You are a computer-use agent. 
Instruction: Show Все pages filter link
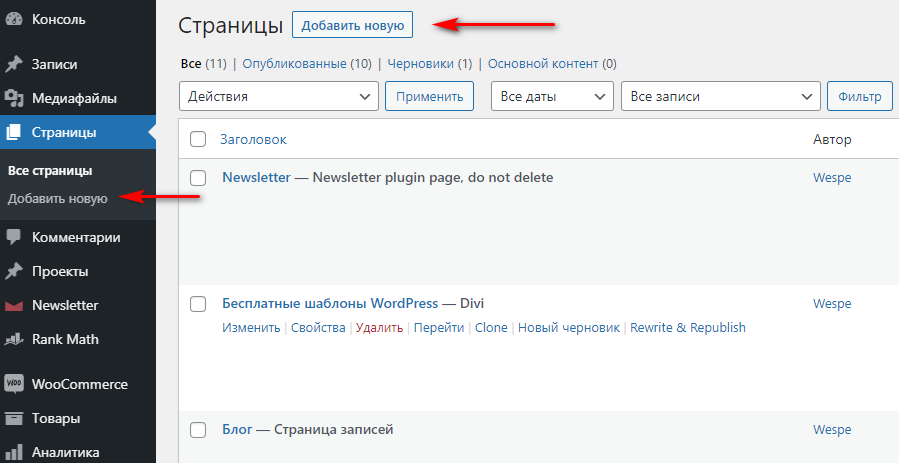(x=191, y=64)
